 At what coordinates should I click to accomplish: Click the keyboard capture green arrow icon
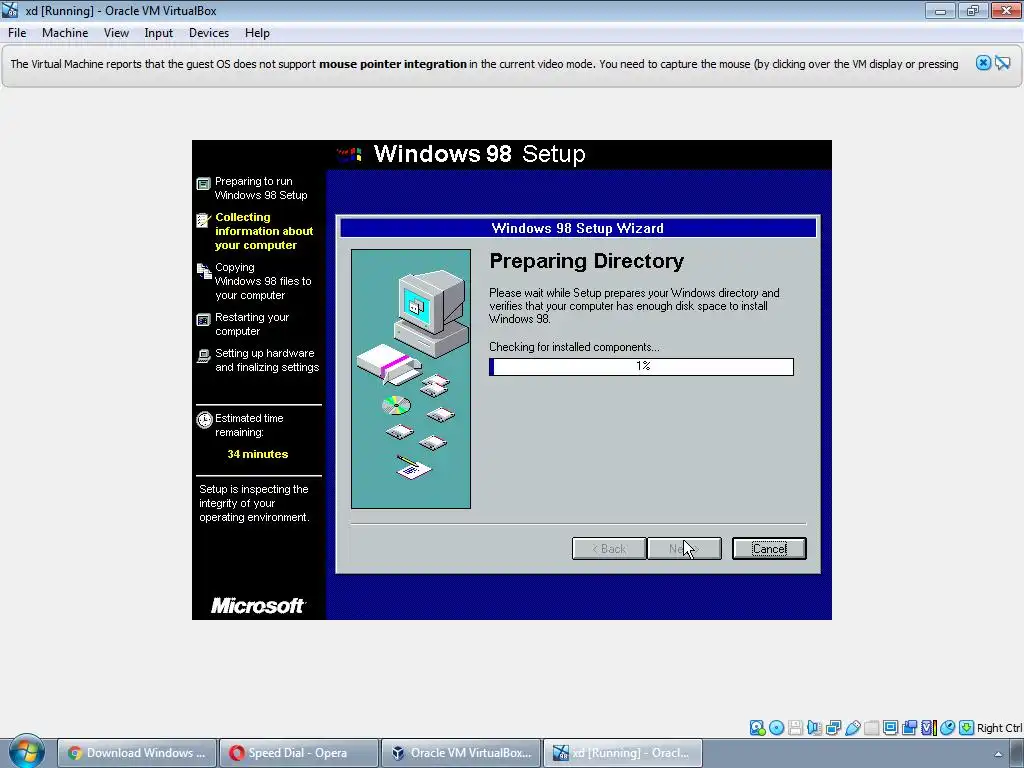click(x=967, y=728)
